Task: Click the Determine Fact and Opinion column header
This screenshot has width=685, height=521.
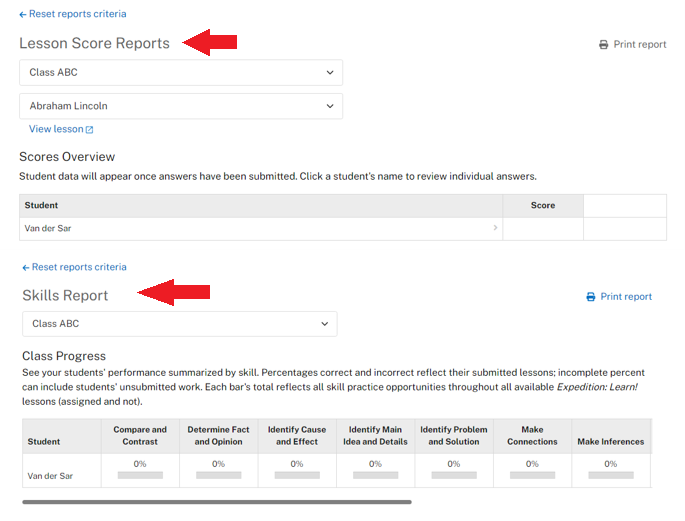Action: [x=218, y=435]
